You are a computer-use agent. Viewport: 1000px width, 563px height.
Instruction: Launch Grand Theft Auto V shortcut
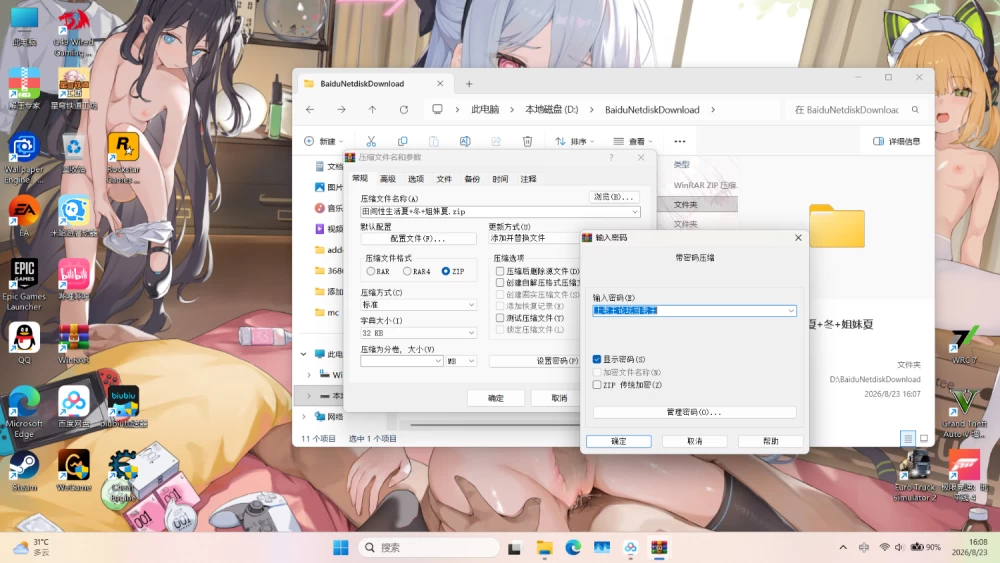[x=964, y=412]
